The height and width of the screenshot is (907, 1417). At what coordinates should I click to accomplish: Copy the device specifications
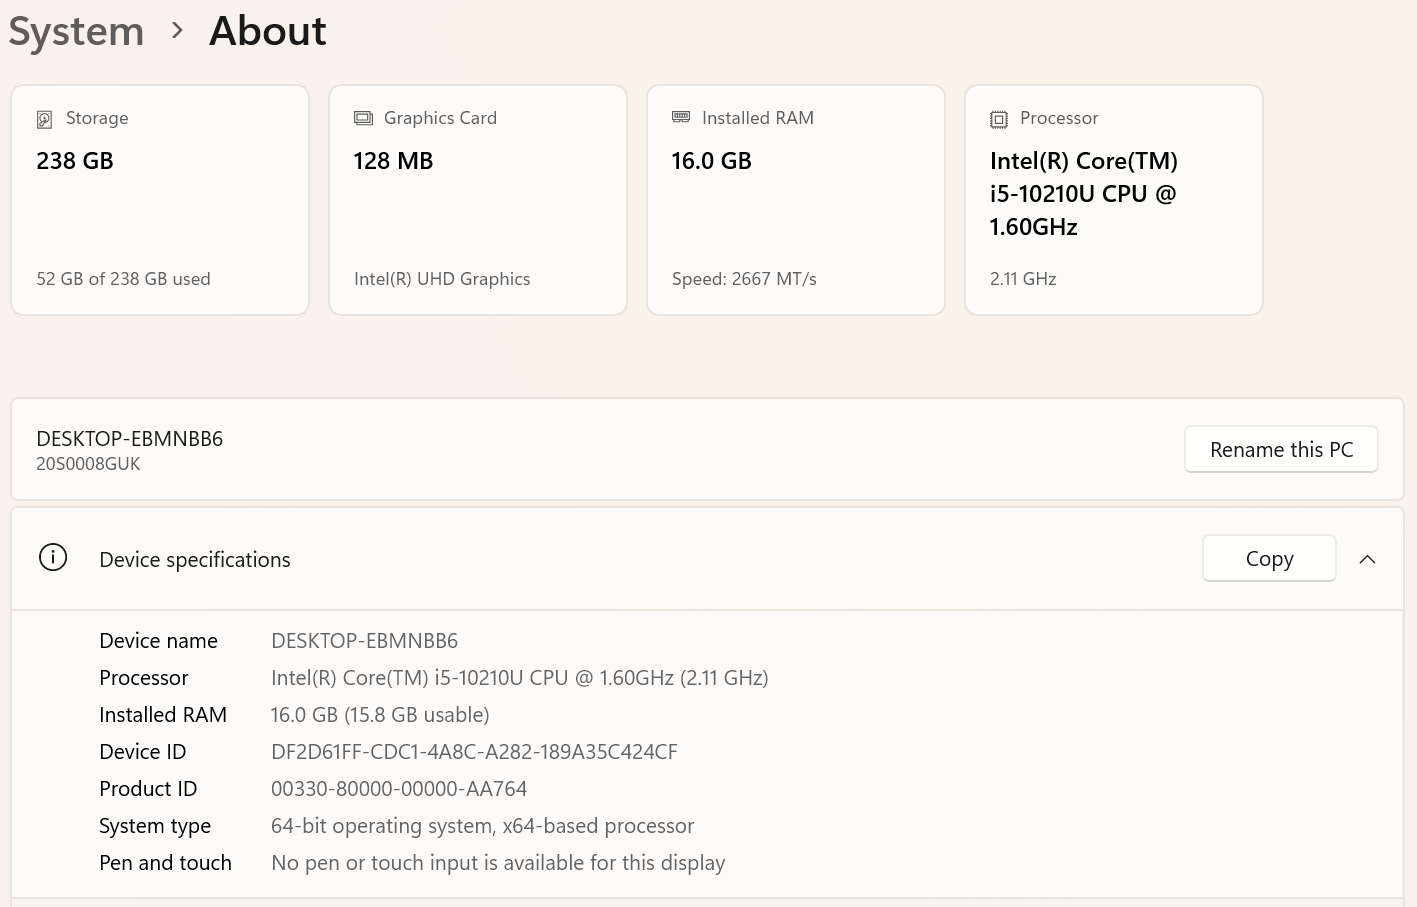[1269, 559]
